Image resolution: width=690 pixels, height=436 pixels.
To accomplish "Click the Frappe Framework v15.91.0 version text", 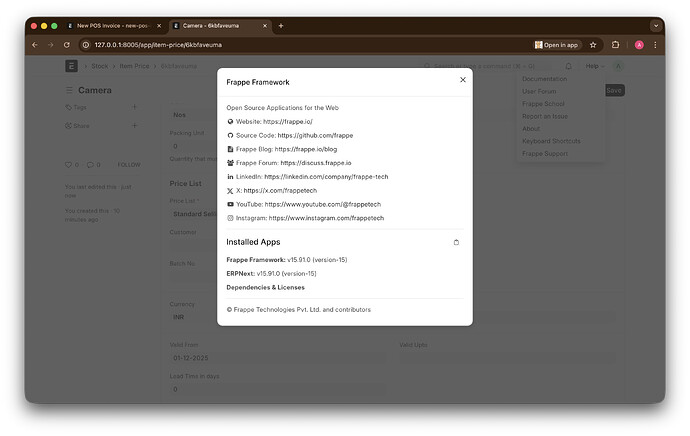I will (x=286, y=260).
